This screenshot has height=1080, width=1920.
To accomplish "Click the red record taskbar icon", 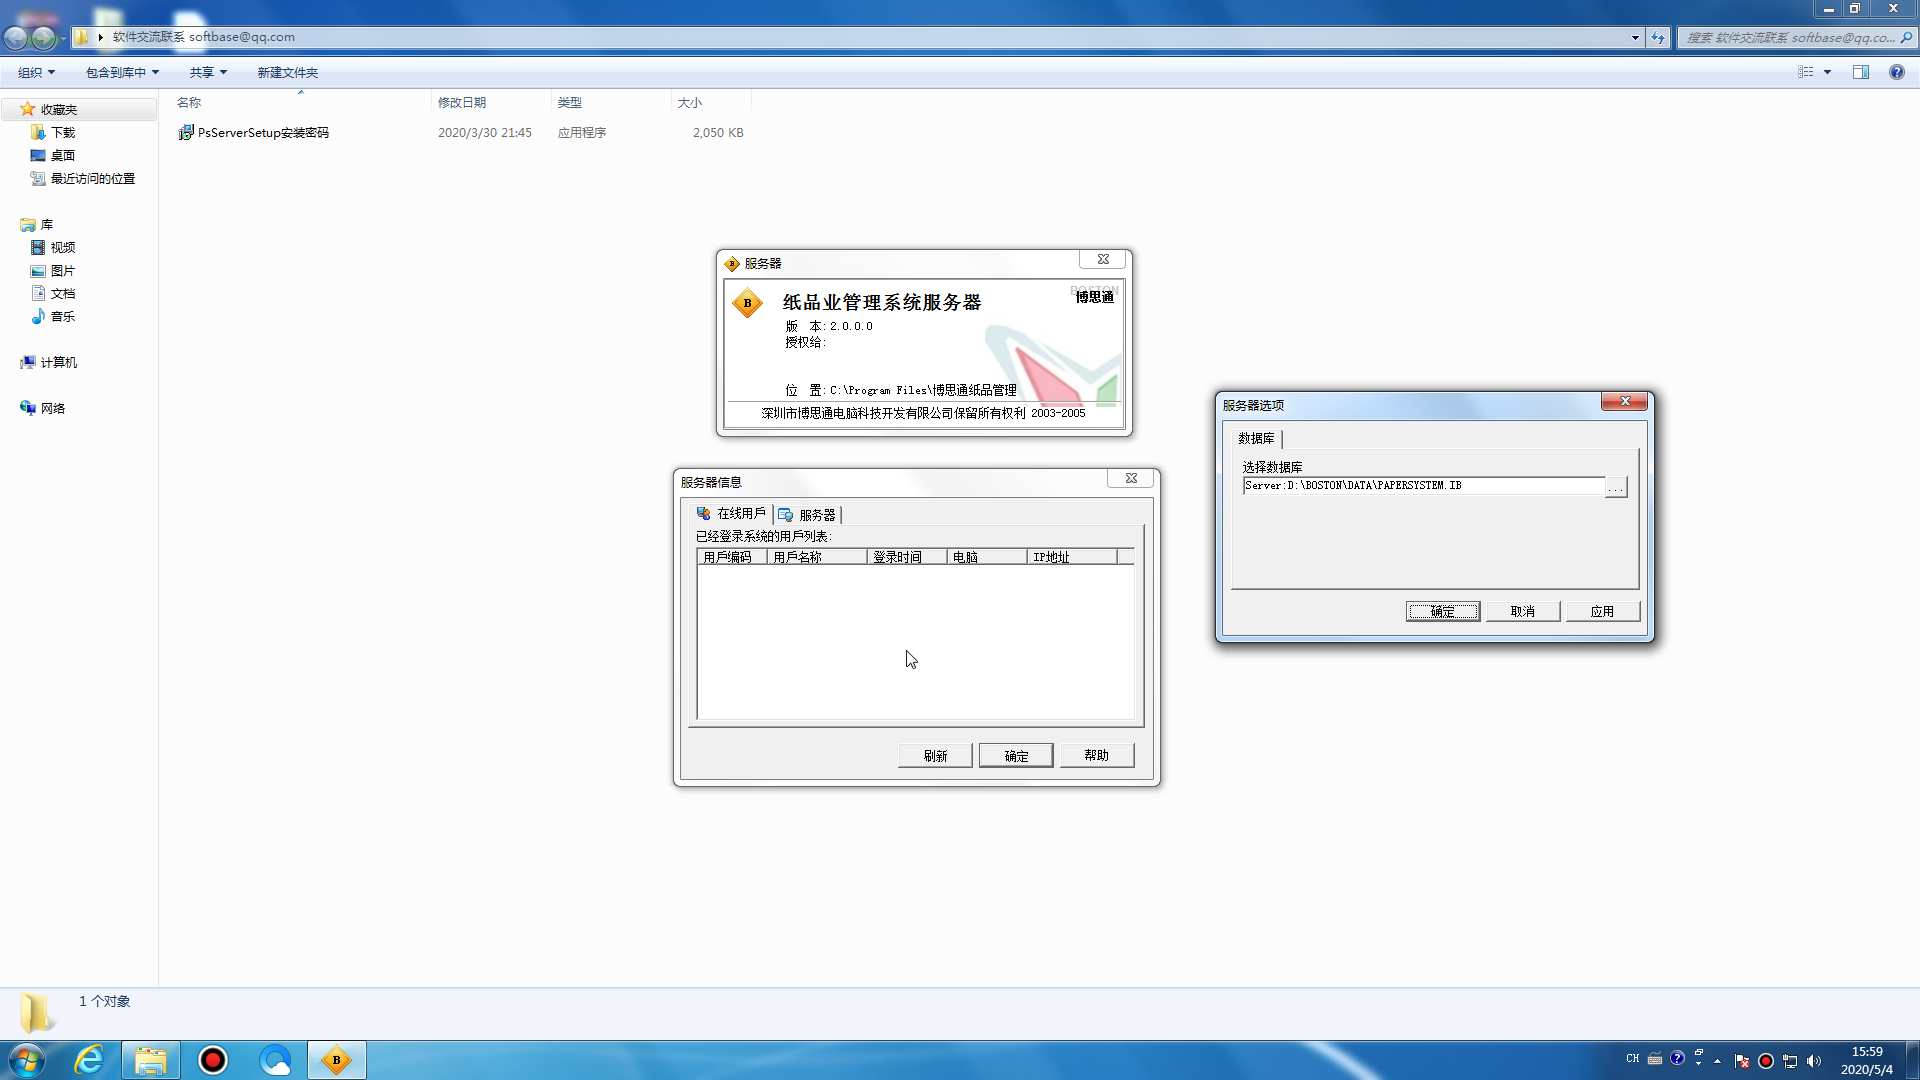I will 213,1060.
